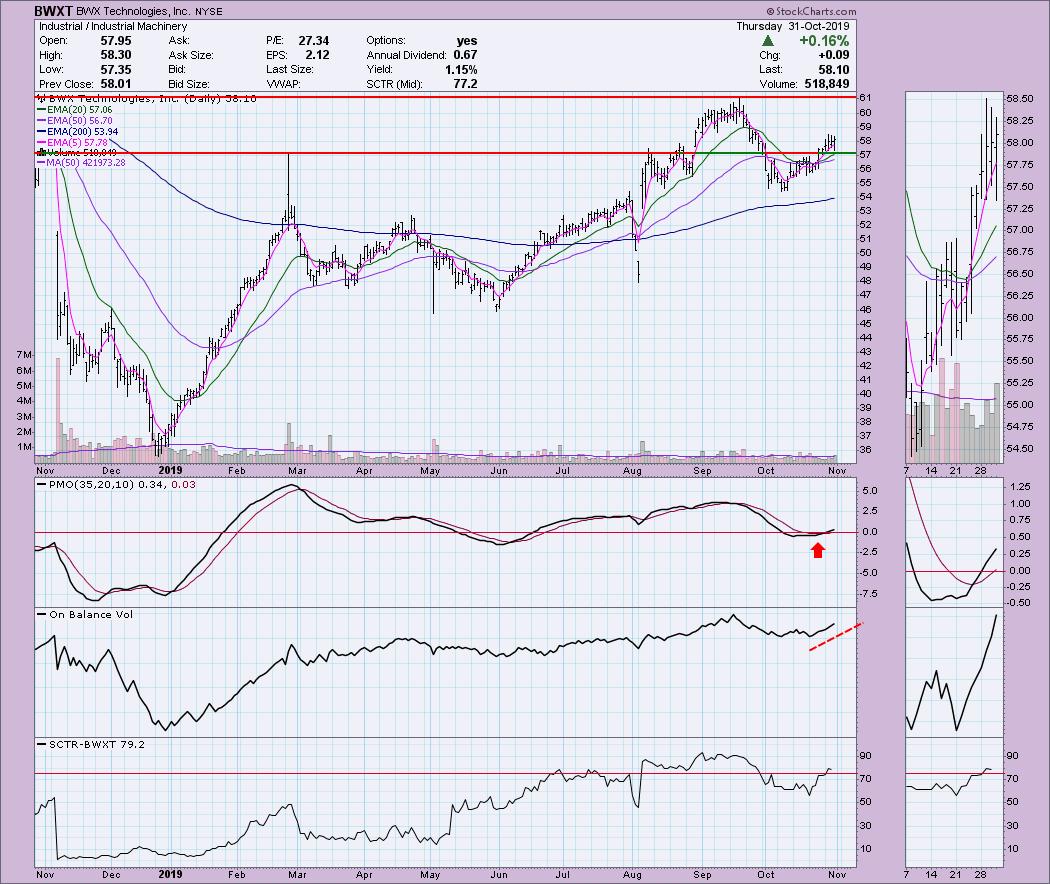The height and width of the screenshot is (884, 1050).
Task: Click the Open value 57.95
Action: pyautogui.click(x=116, y=41)
